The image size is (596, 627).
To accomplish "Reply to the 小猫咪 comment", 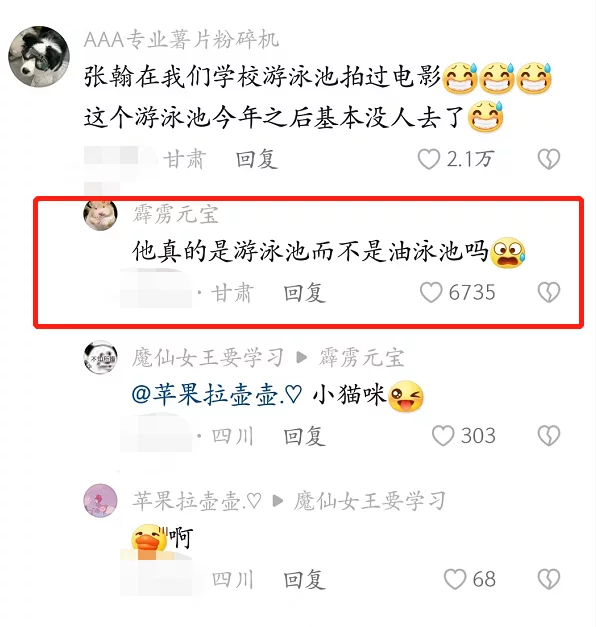I will pyautogui.click(x=304, y=436).
